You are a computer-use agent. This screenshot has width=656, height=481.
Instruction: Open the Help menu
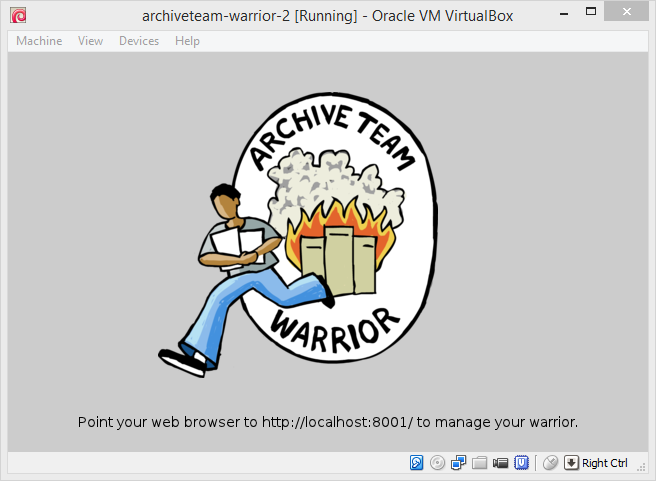coord(187,41)
